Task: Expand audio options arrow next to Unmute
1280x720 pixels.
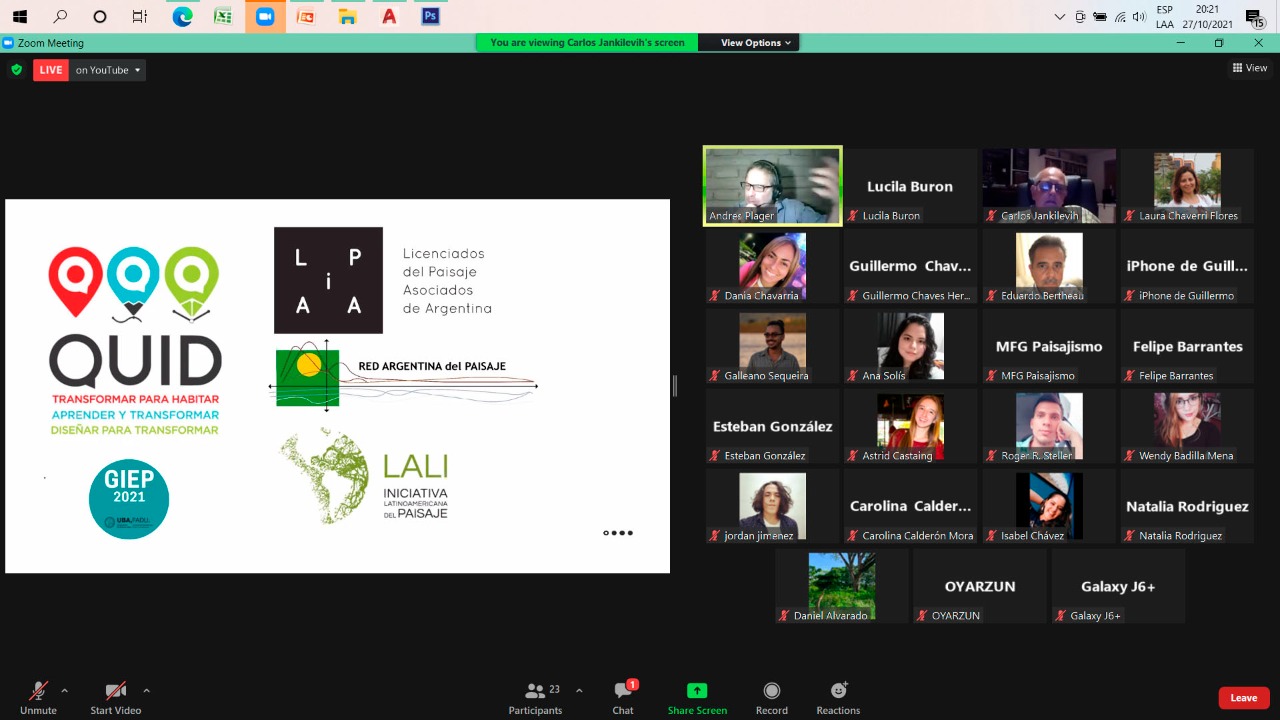Action: pyautogui.click(x=65, y=690)
